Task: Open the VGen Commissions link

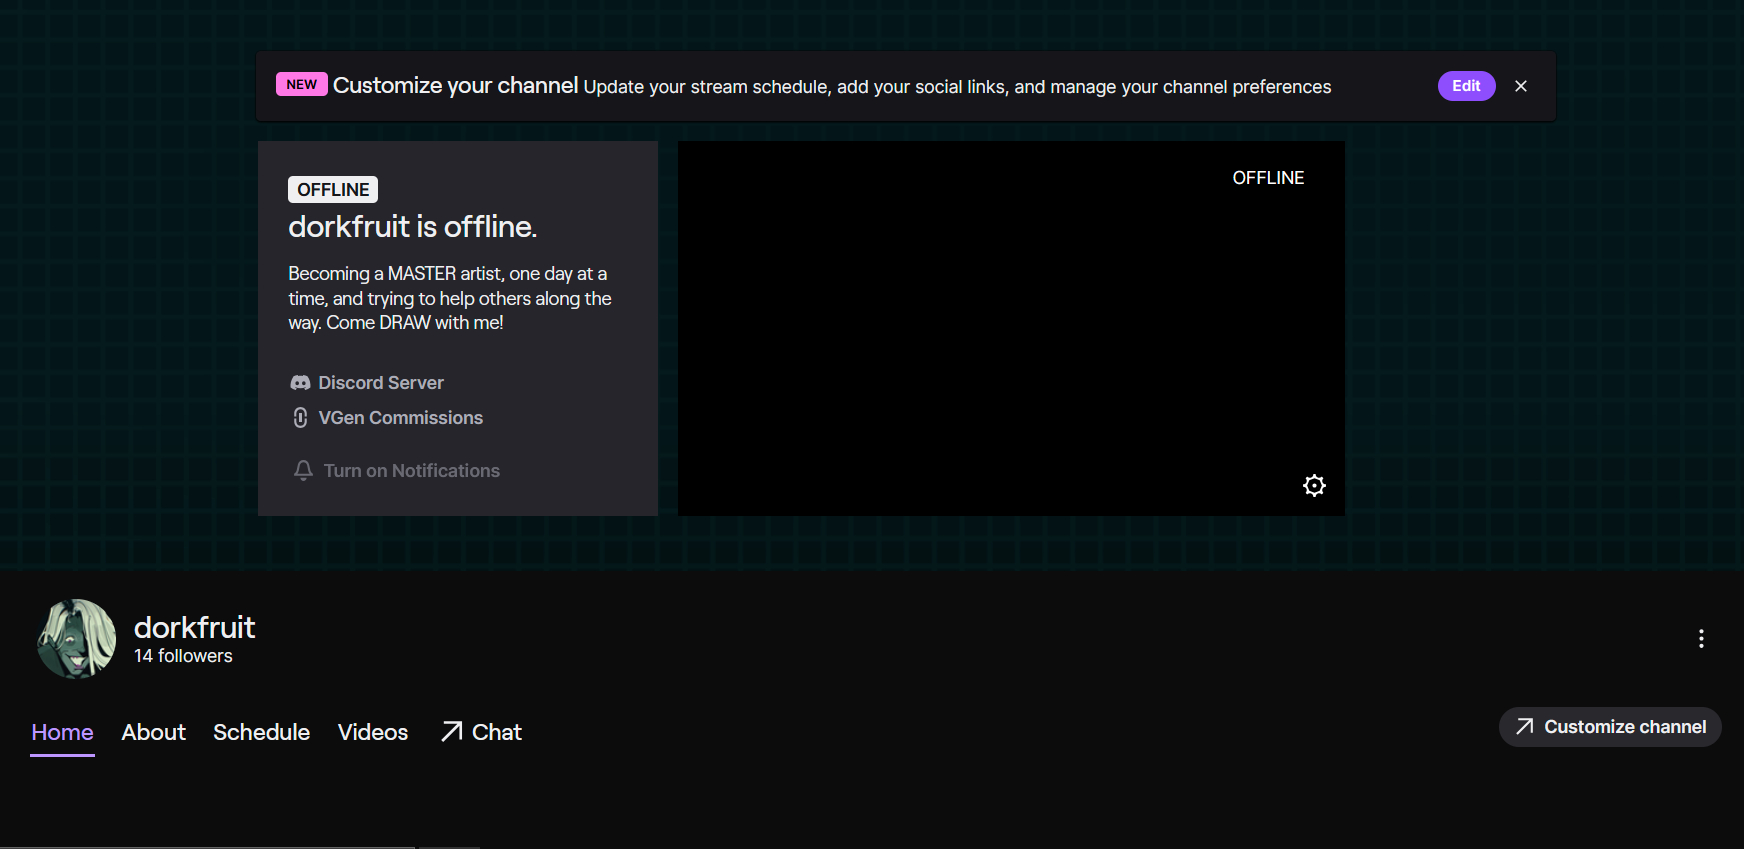Action: tap(400, 418)
